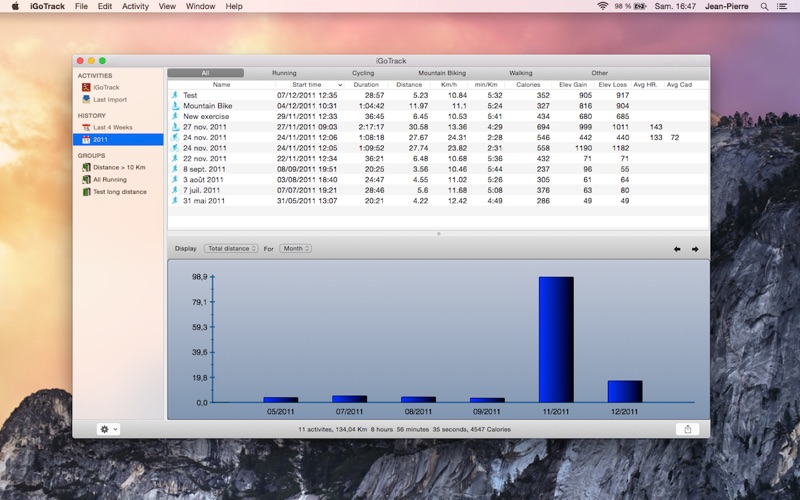Open the gear actions dropdown menu
This screenshot has height=500, width=800.
click(108, 429)
